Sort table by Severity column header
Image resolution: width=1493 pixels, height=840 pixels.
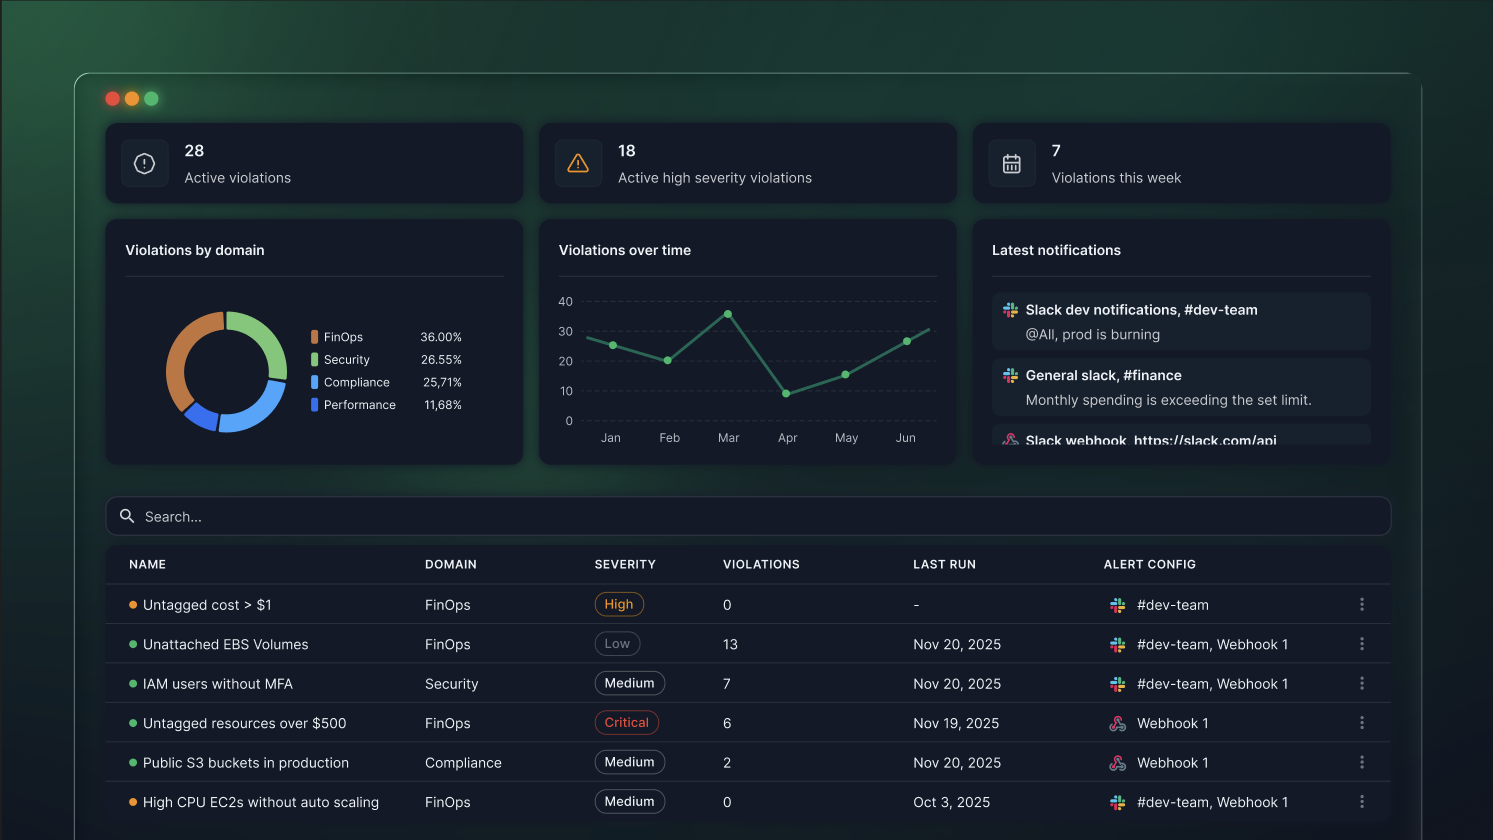[x=625, y=565]
